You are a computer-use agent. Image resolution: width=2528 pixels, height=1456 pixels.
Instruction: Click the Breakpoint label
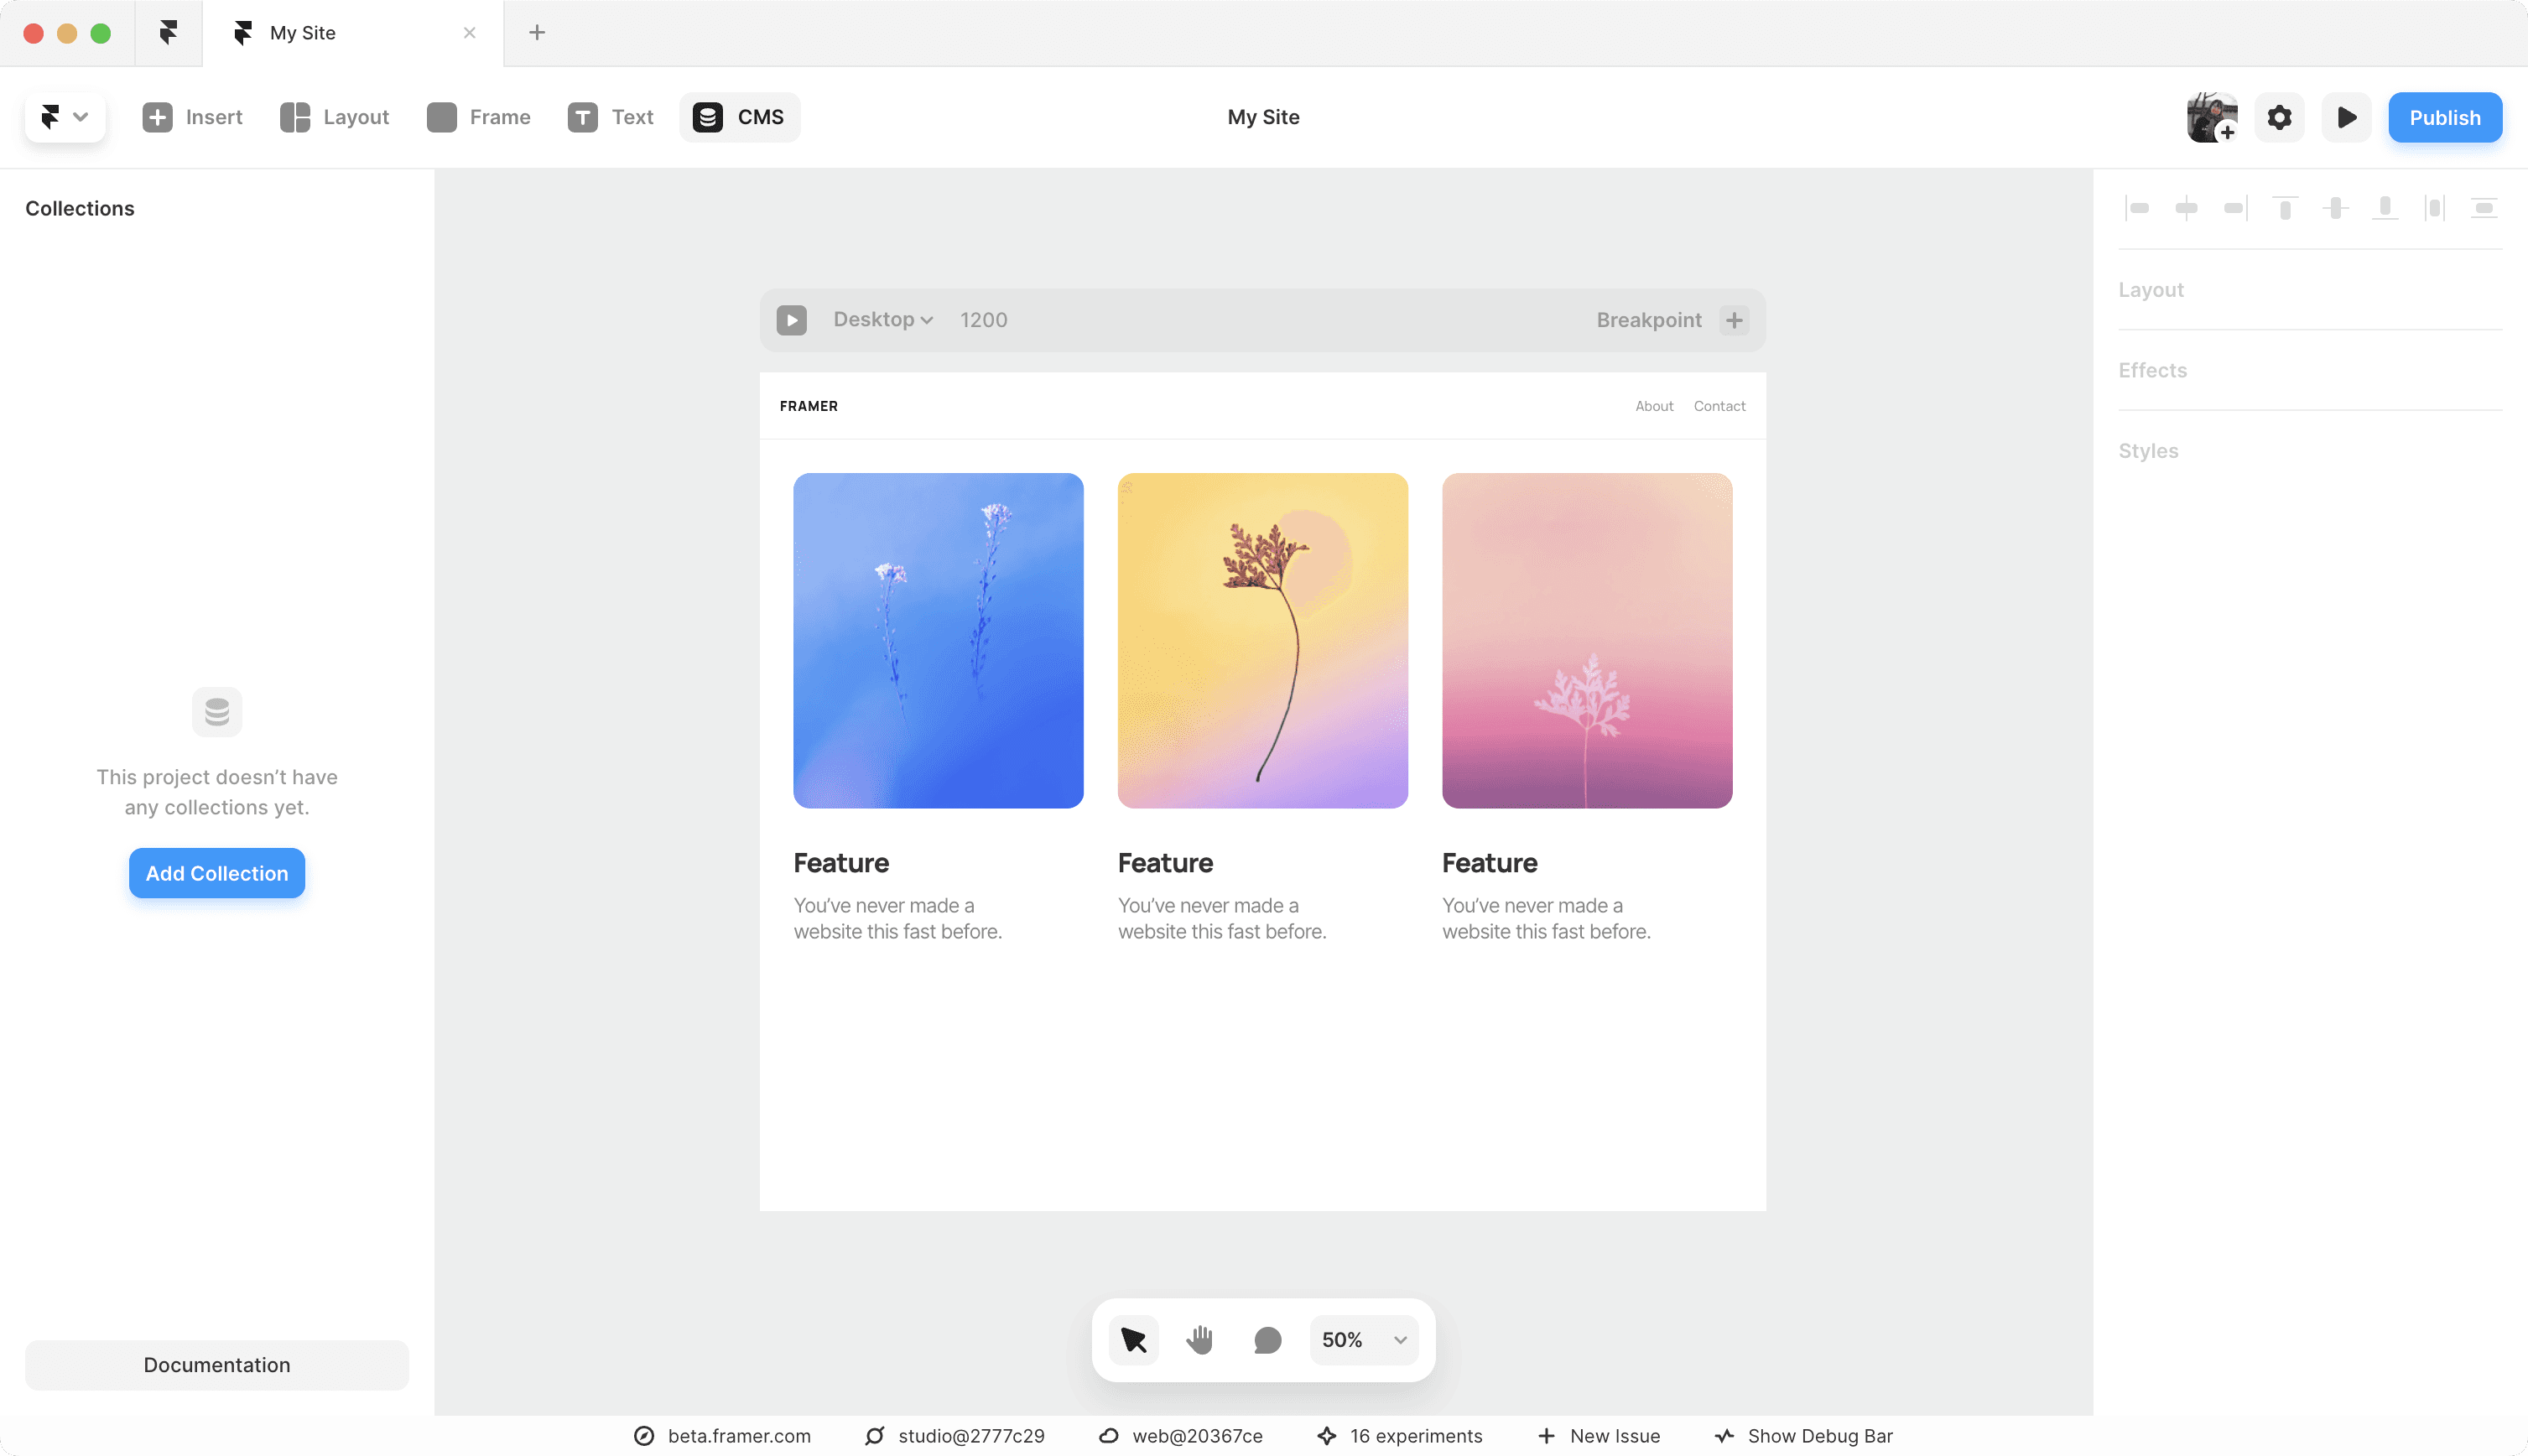pos(1648,320)
